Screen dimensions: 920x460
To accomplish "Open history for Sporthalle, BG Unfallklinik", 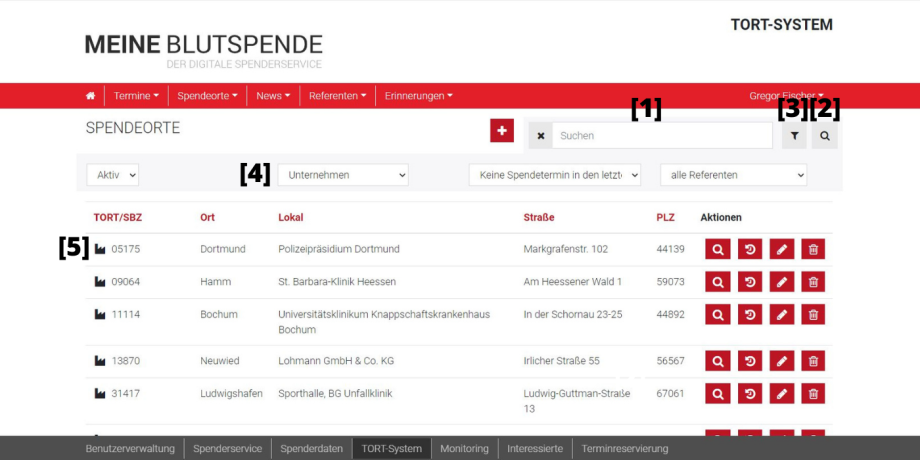I will point(750,394).
